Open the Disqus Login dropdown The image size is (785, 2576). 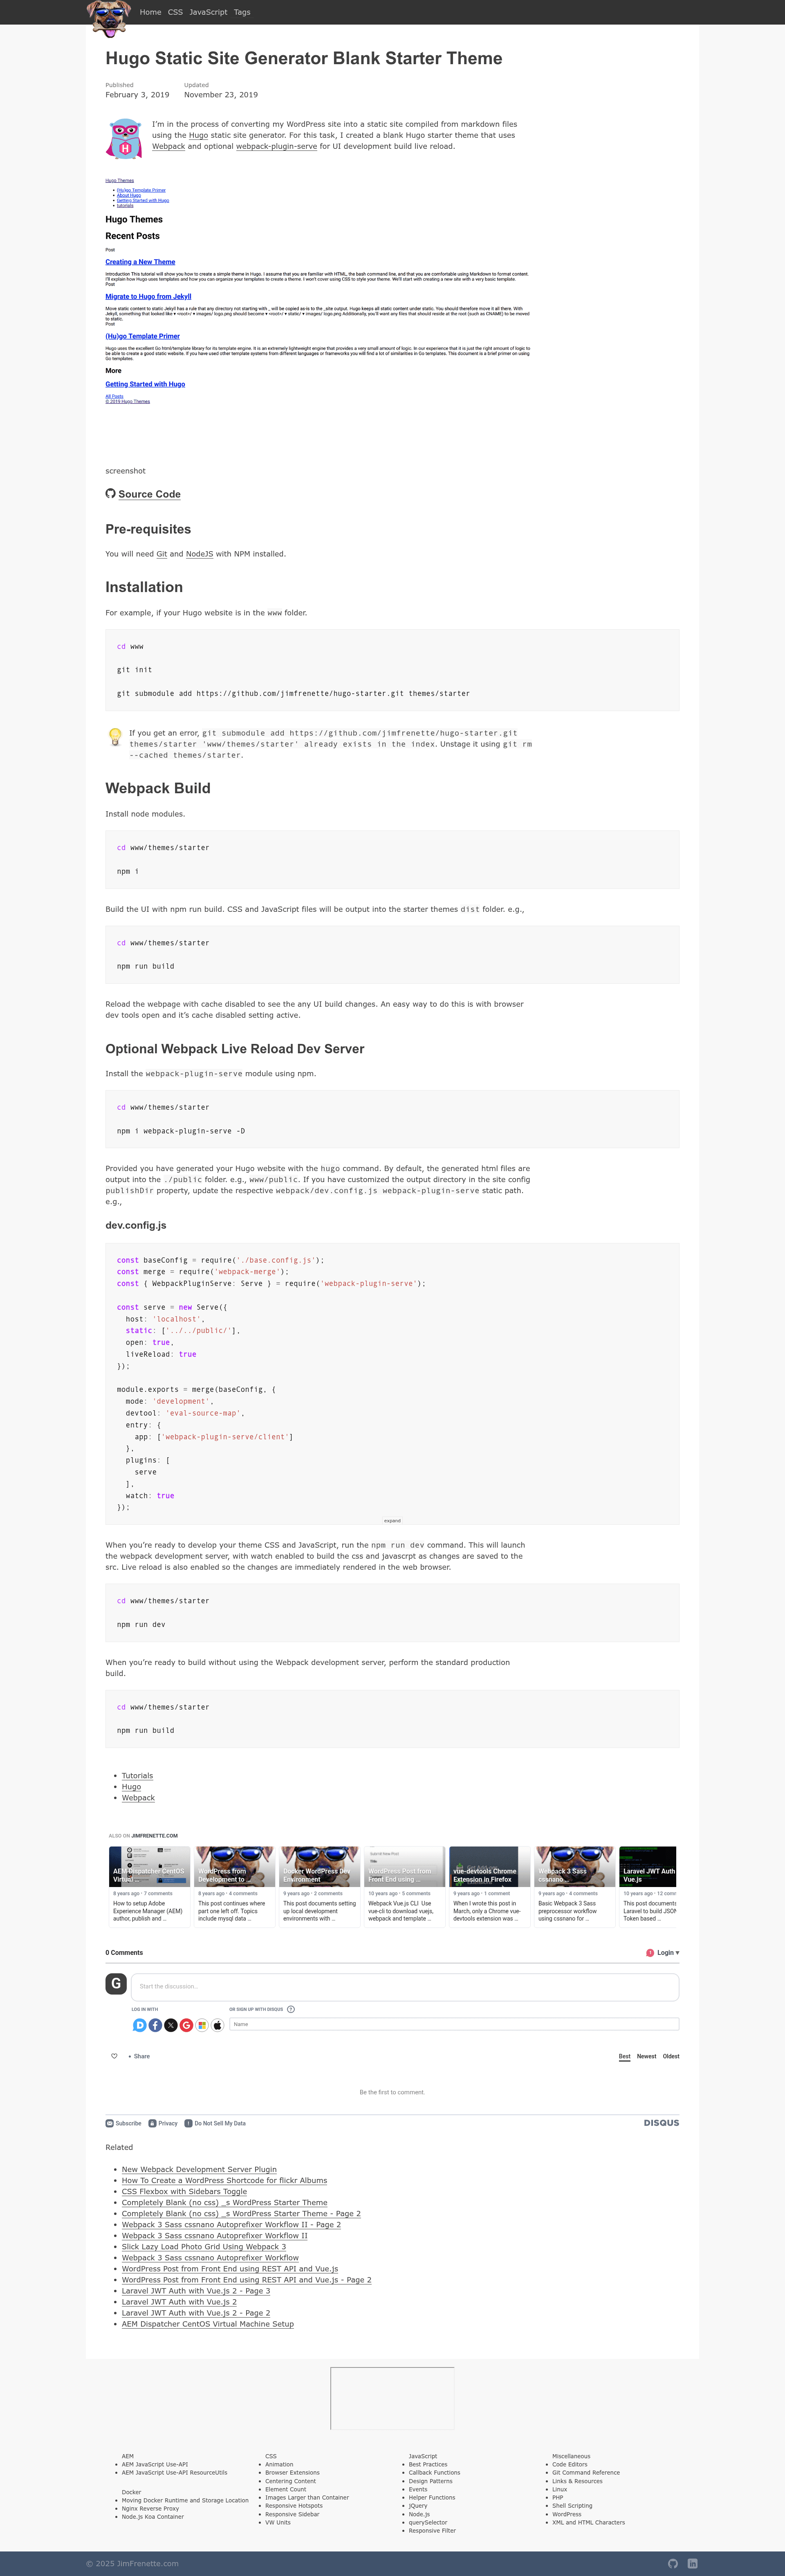(662, 1952)
